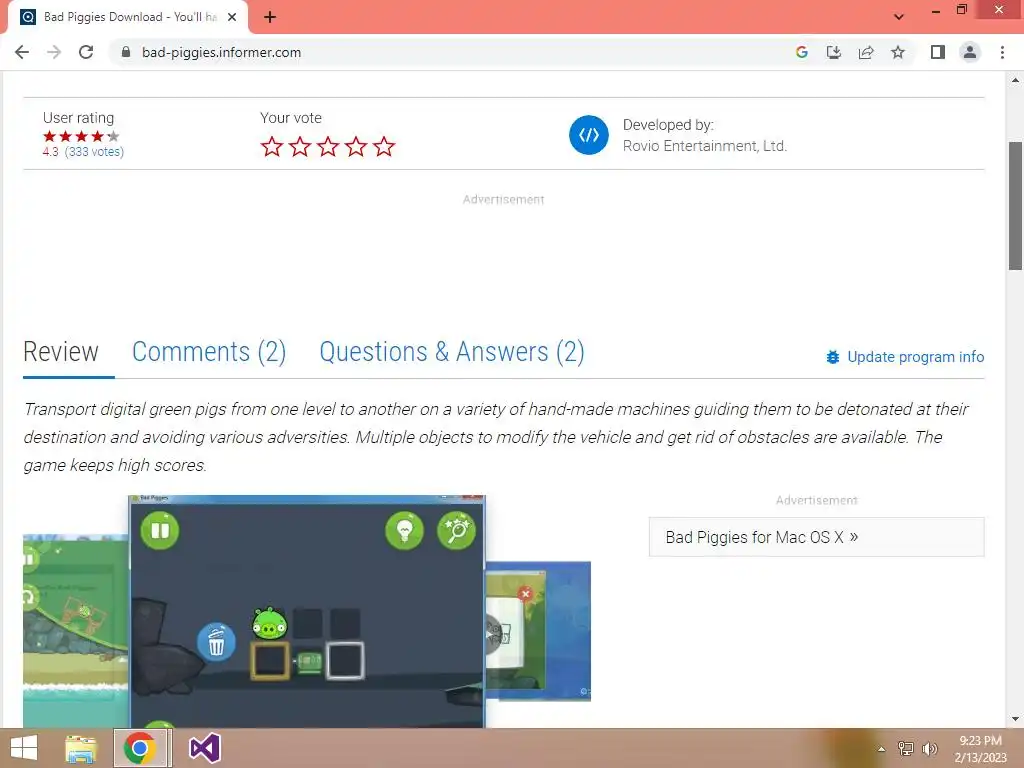Close the Bad Piggies Download tab
The width and height of the screenshot is (1024, 768).
click(x=232, y=18)
